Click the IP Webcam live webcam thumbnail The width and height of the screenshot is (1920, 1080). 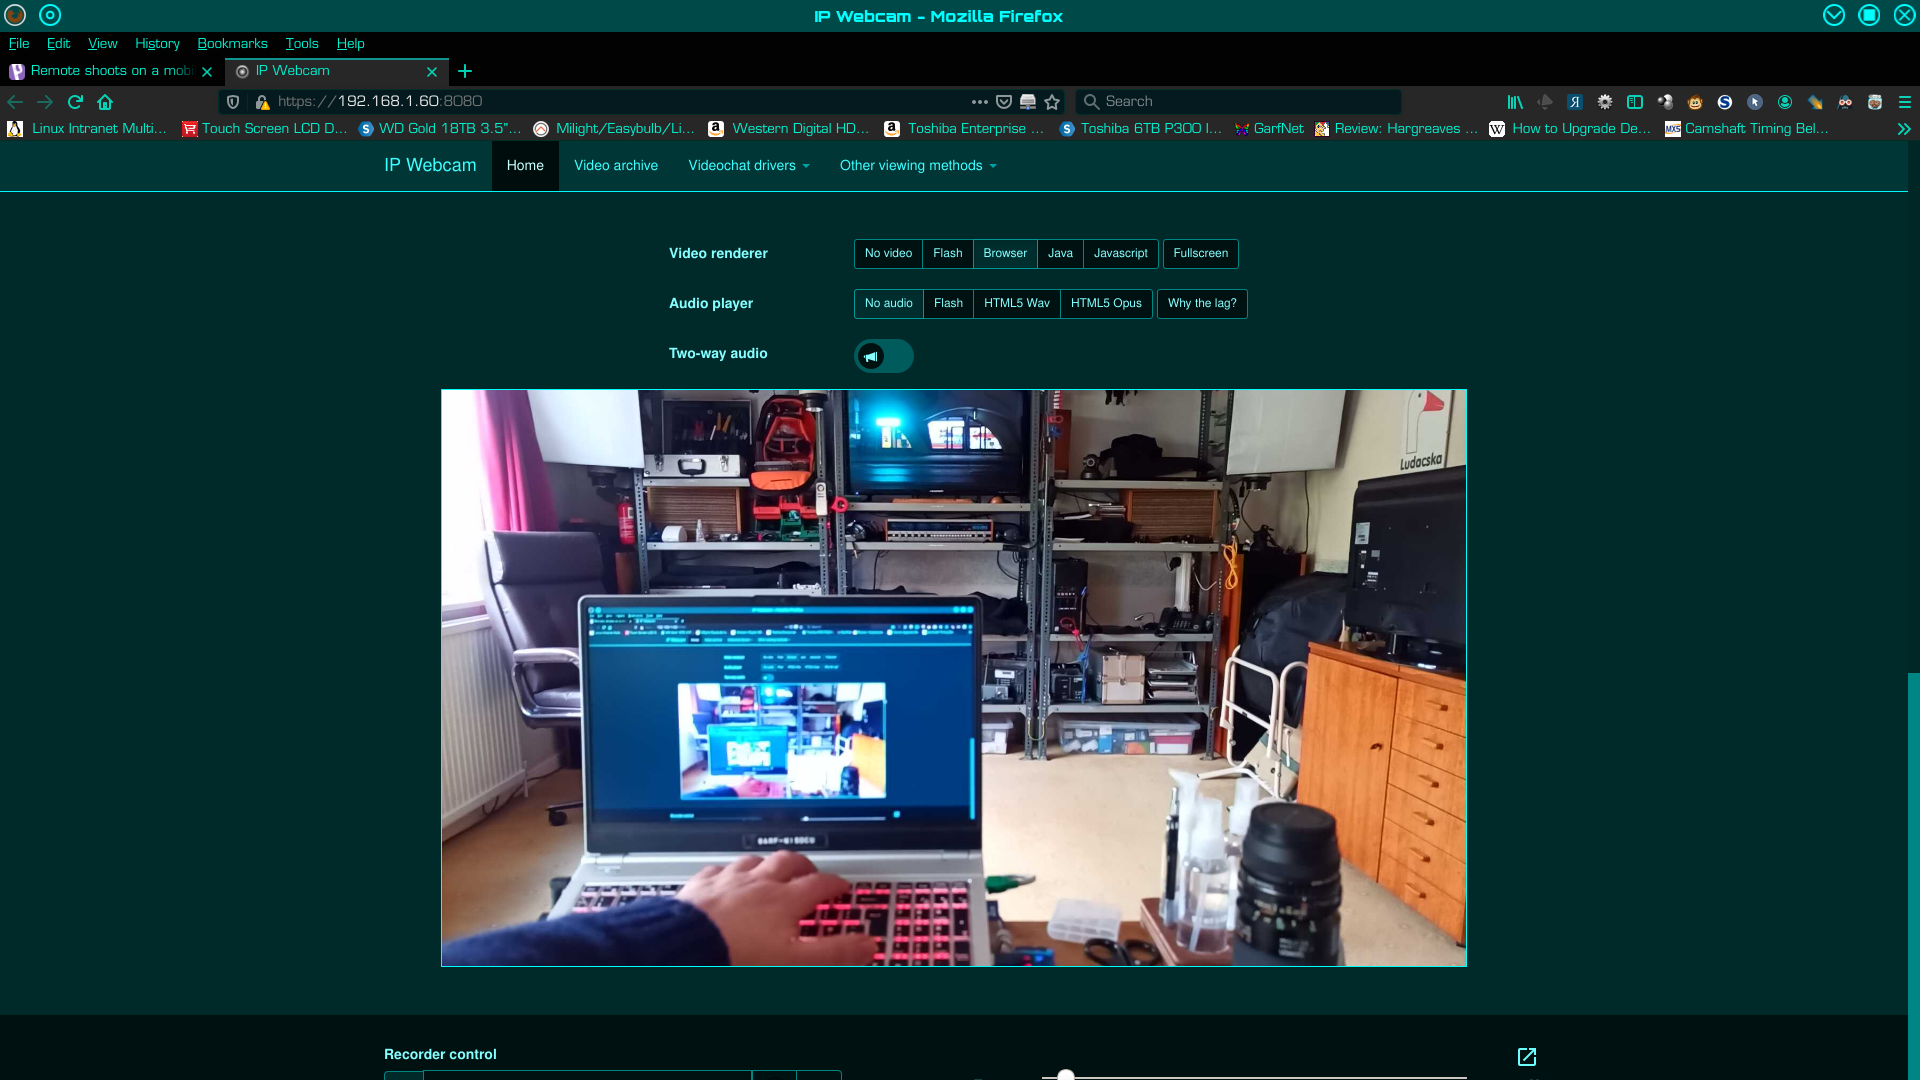coord(953,676)
